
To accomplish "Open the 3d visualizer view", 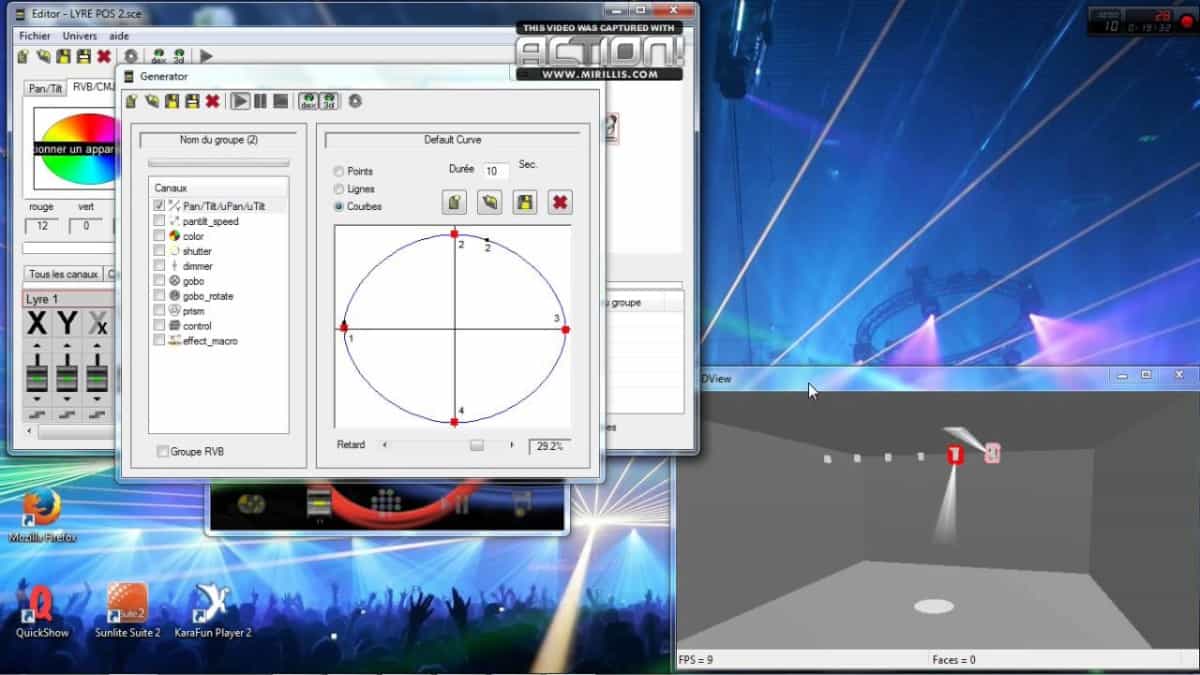I will 331,101.
